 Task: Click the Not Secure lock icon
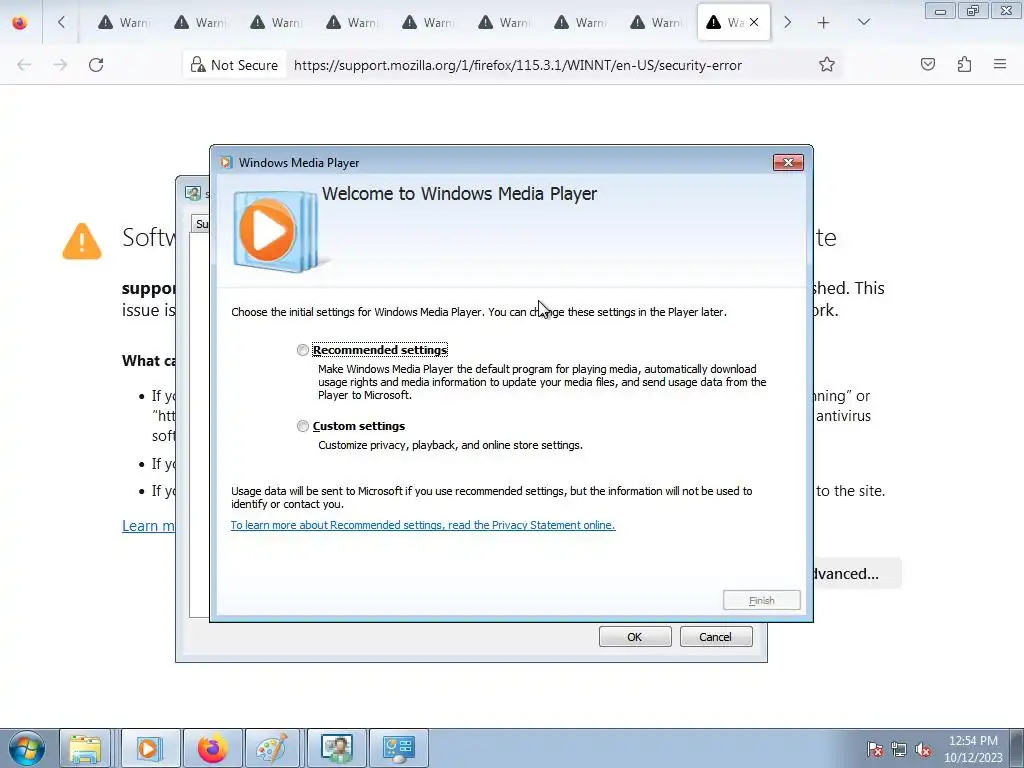[197, 65]
